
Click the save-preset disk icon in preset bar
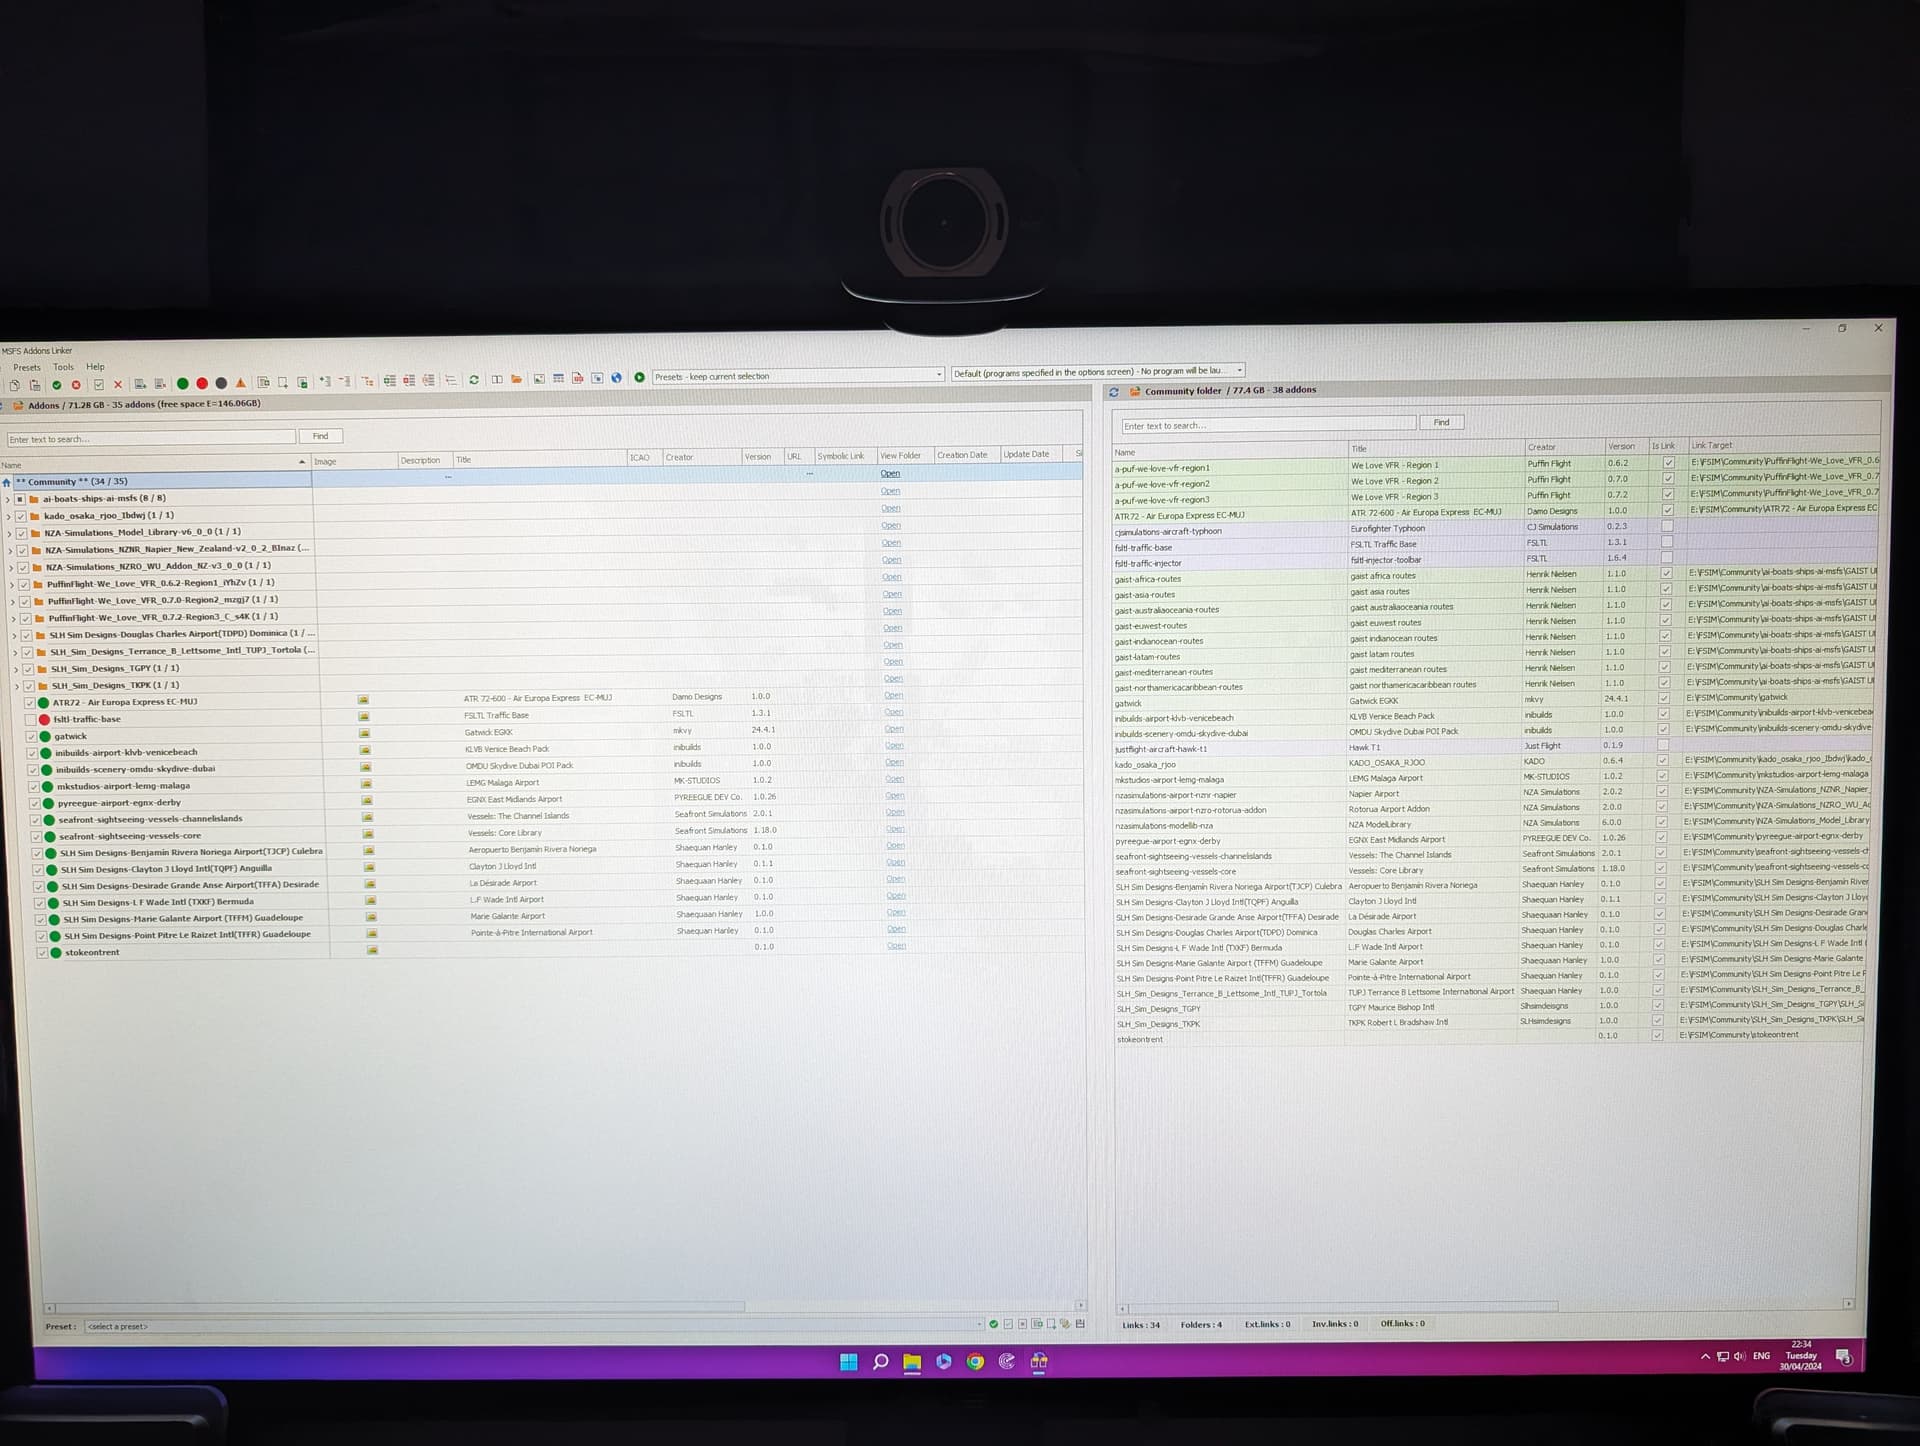pyautogui.click(x=1080, y=1324)
